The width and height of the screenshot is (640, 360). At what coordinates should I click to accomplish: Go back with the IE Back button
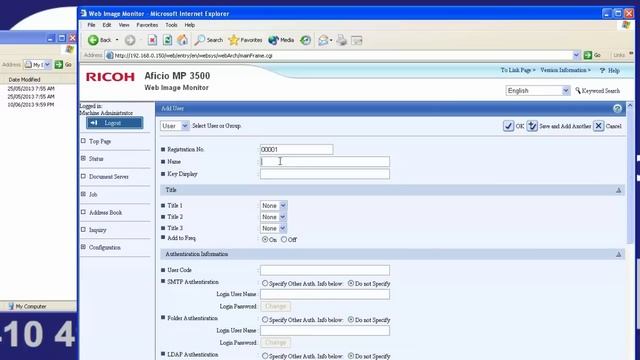point(99,40)
